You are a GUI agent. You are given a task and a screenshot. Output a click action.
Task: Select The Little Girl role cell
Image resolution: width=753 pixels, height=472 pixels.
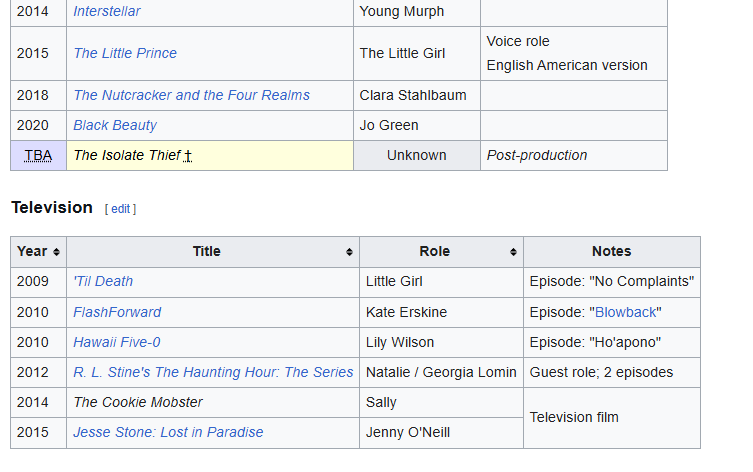pyautogui.click(x=417, y=53)
